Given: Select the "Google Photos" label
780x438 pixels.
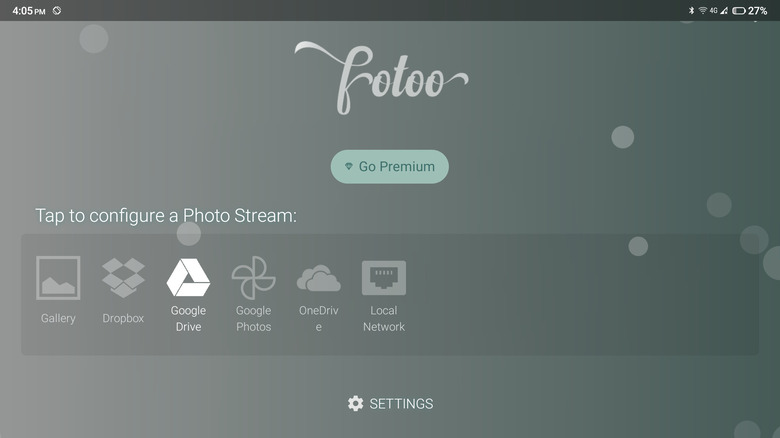Looking at the screenshot, I should coord(253,319).
